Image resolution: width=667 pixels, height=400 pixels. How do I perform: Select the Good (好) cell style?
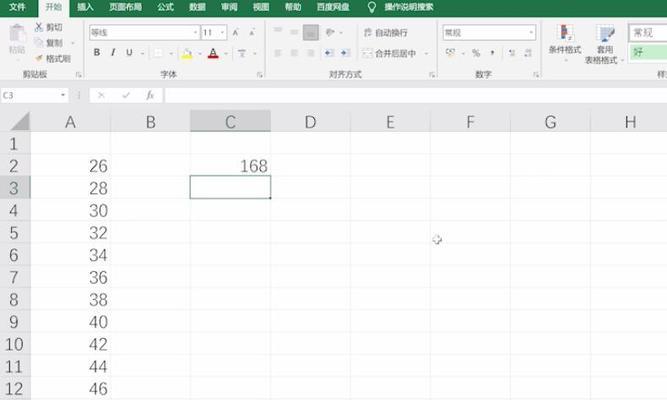click(x=647, y=52)
